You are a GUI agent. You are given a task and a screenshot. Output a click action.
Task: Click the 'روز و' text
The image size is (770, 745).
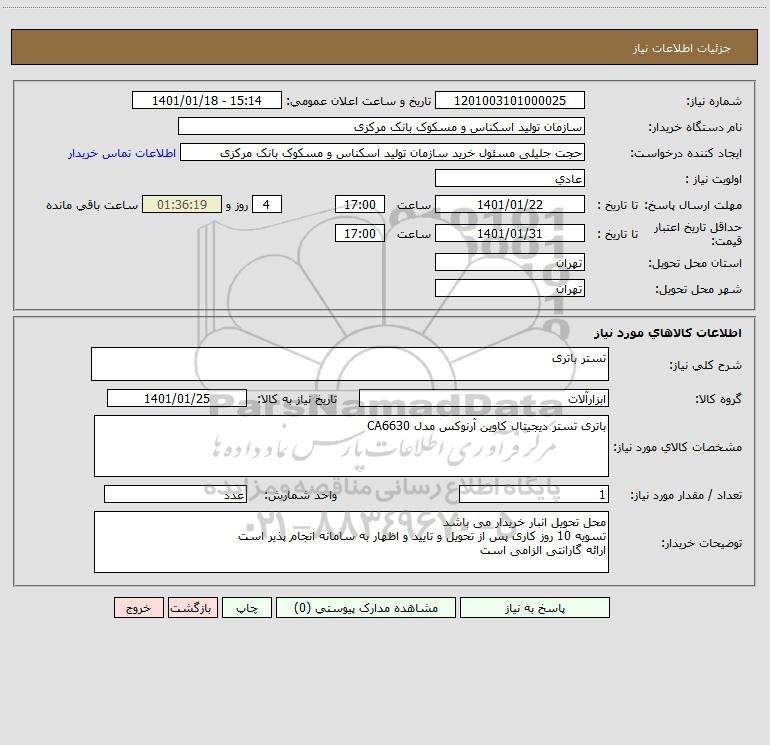[237, 205]
